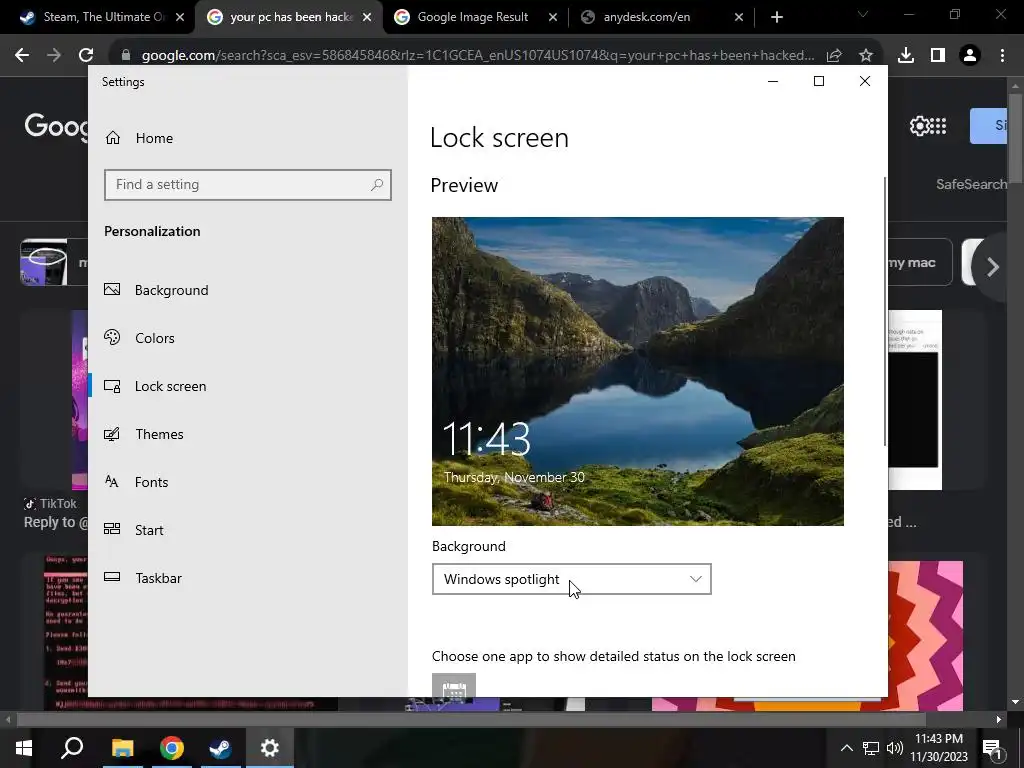Open Chrome profile avatar

[970, 55]
